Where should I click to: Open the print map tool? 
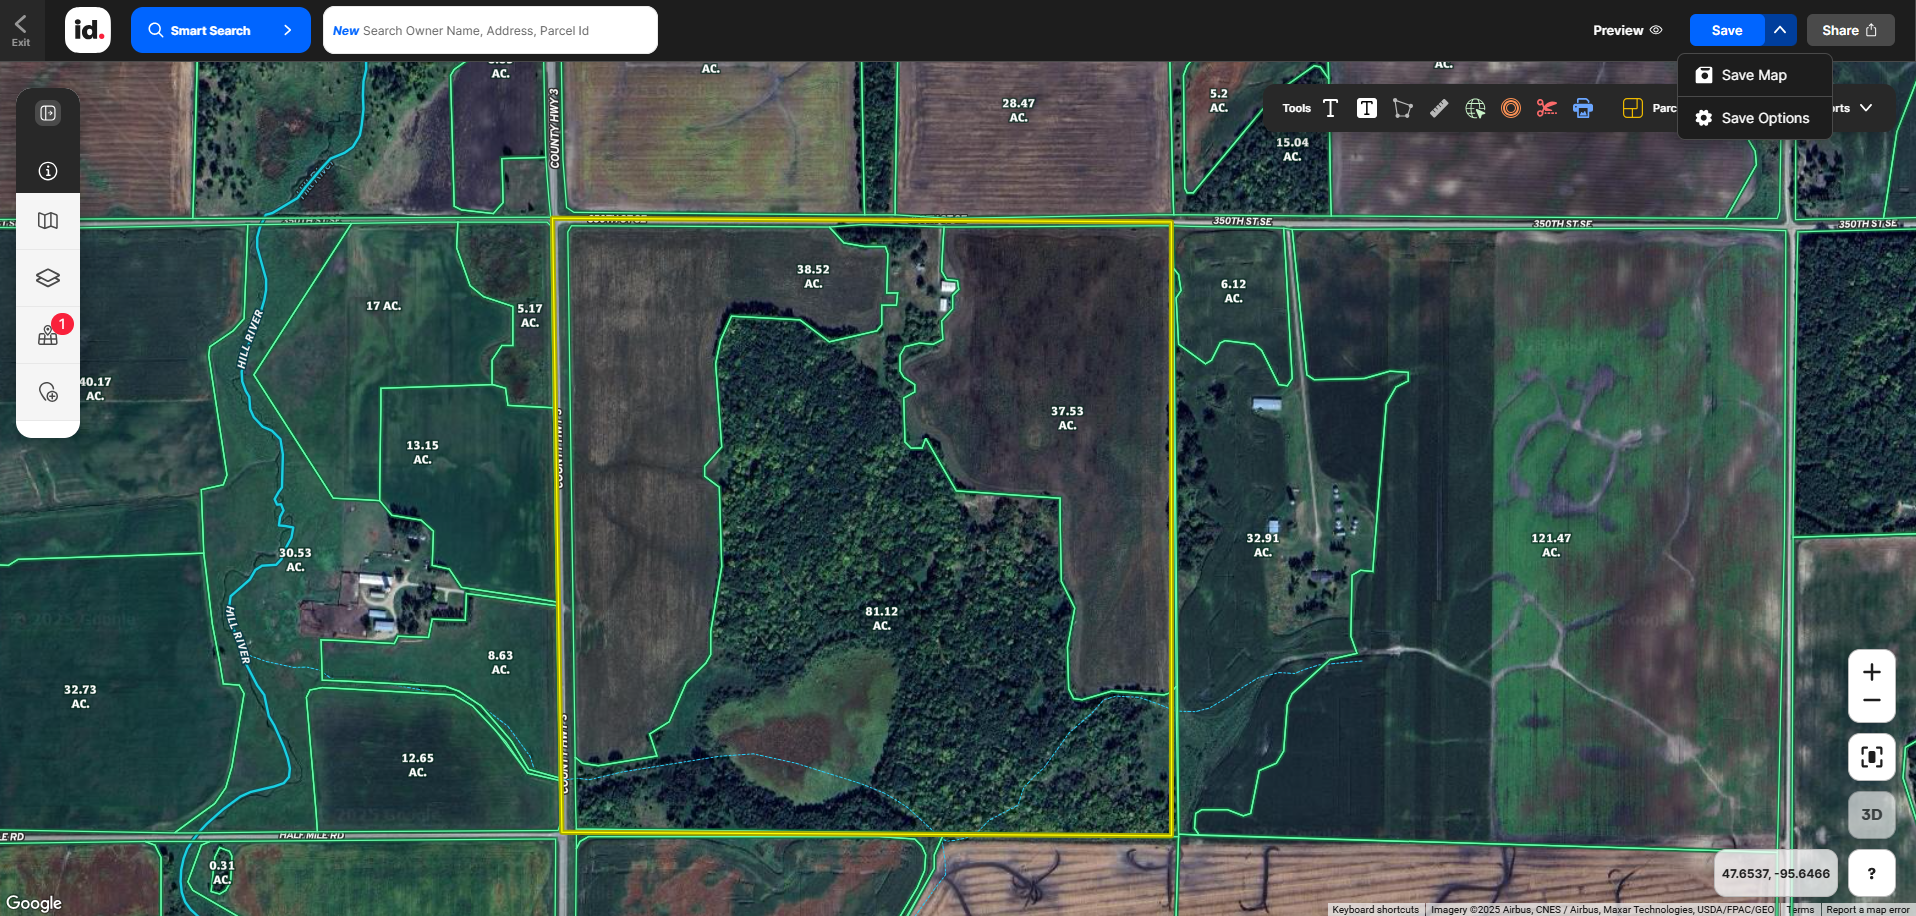(1582, 108)
